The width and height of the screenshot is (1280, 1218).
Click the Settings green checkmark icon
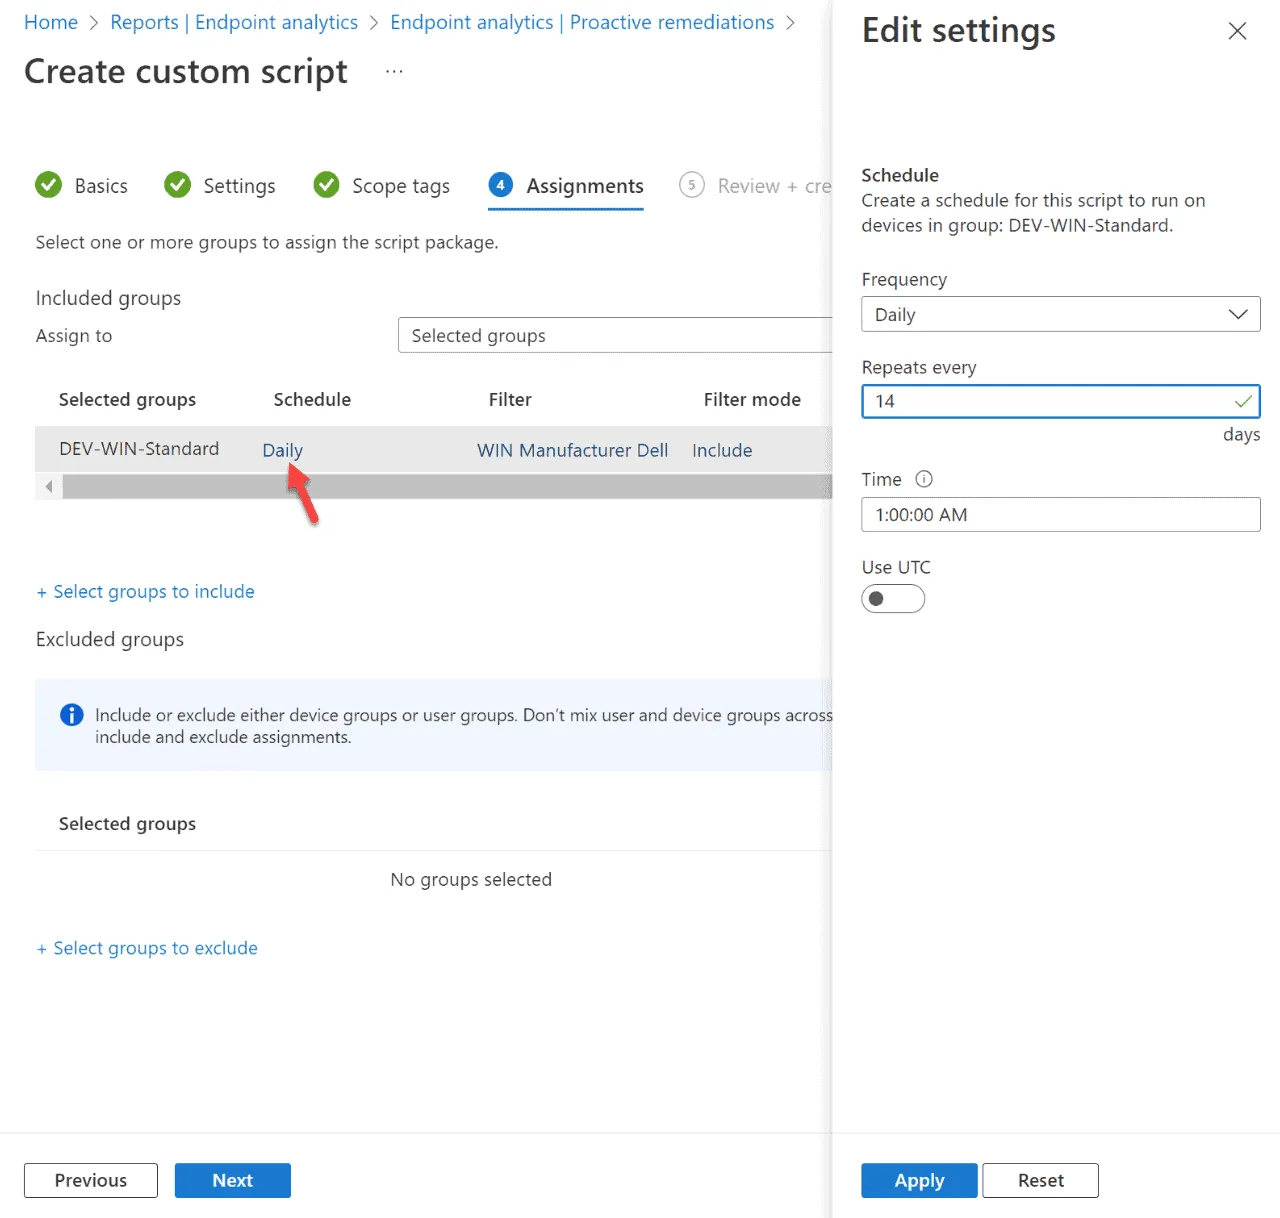point(177,185)
